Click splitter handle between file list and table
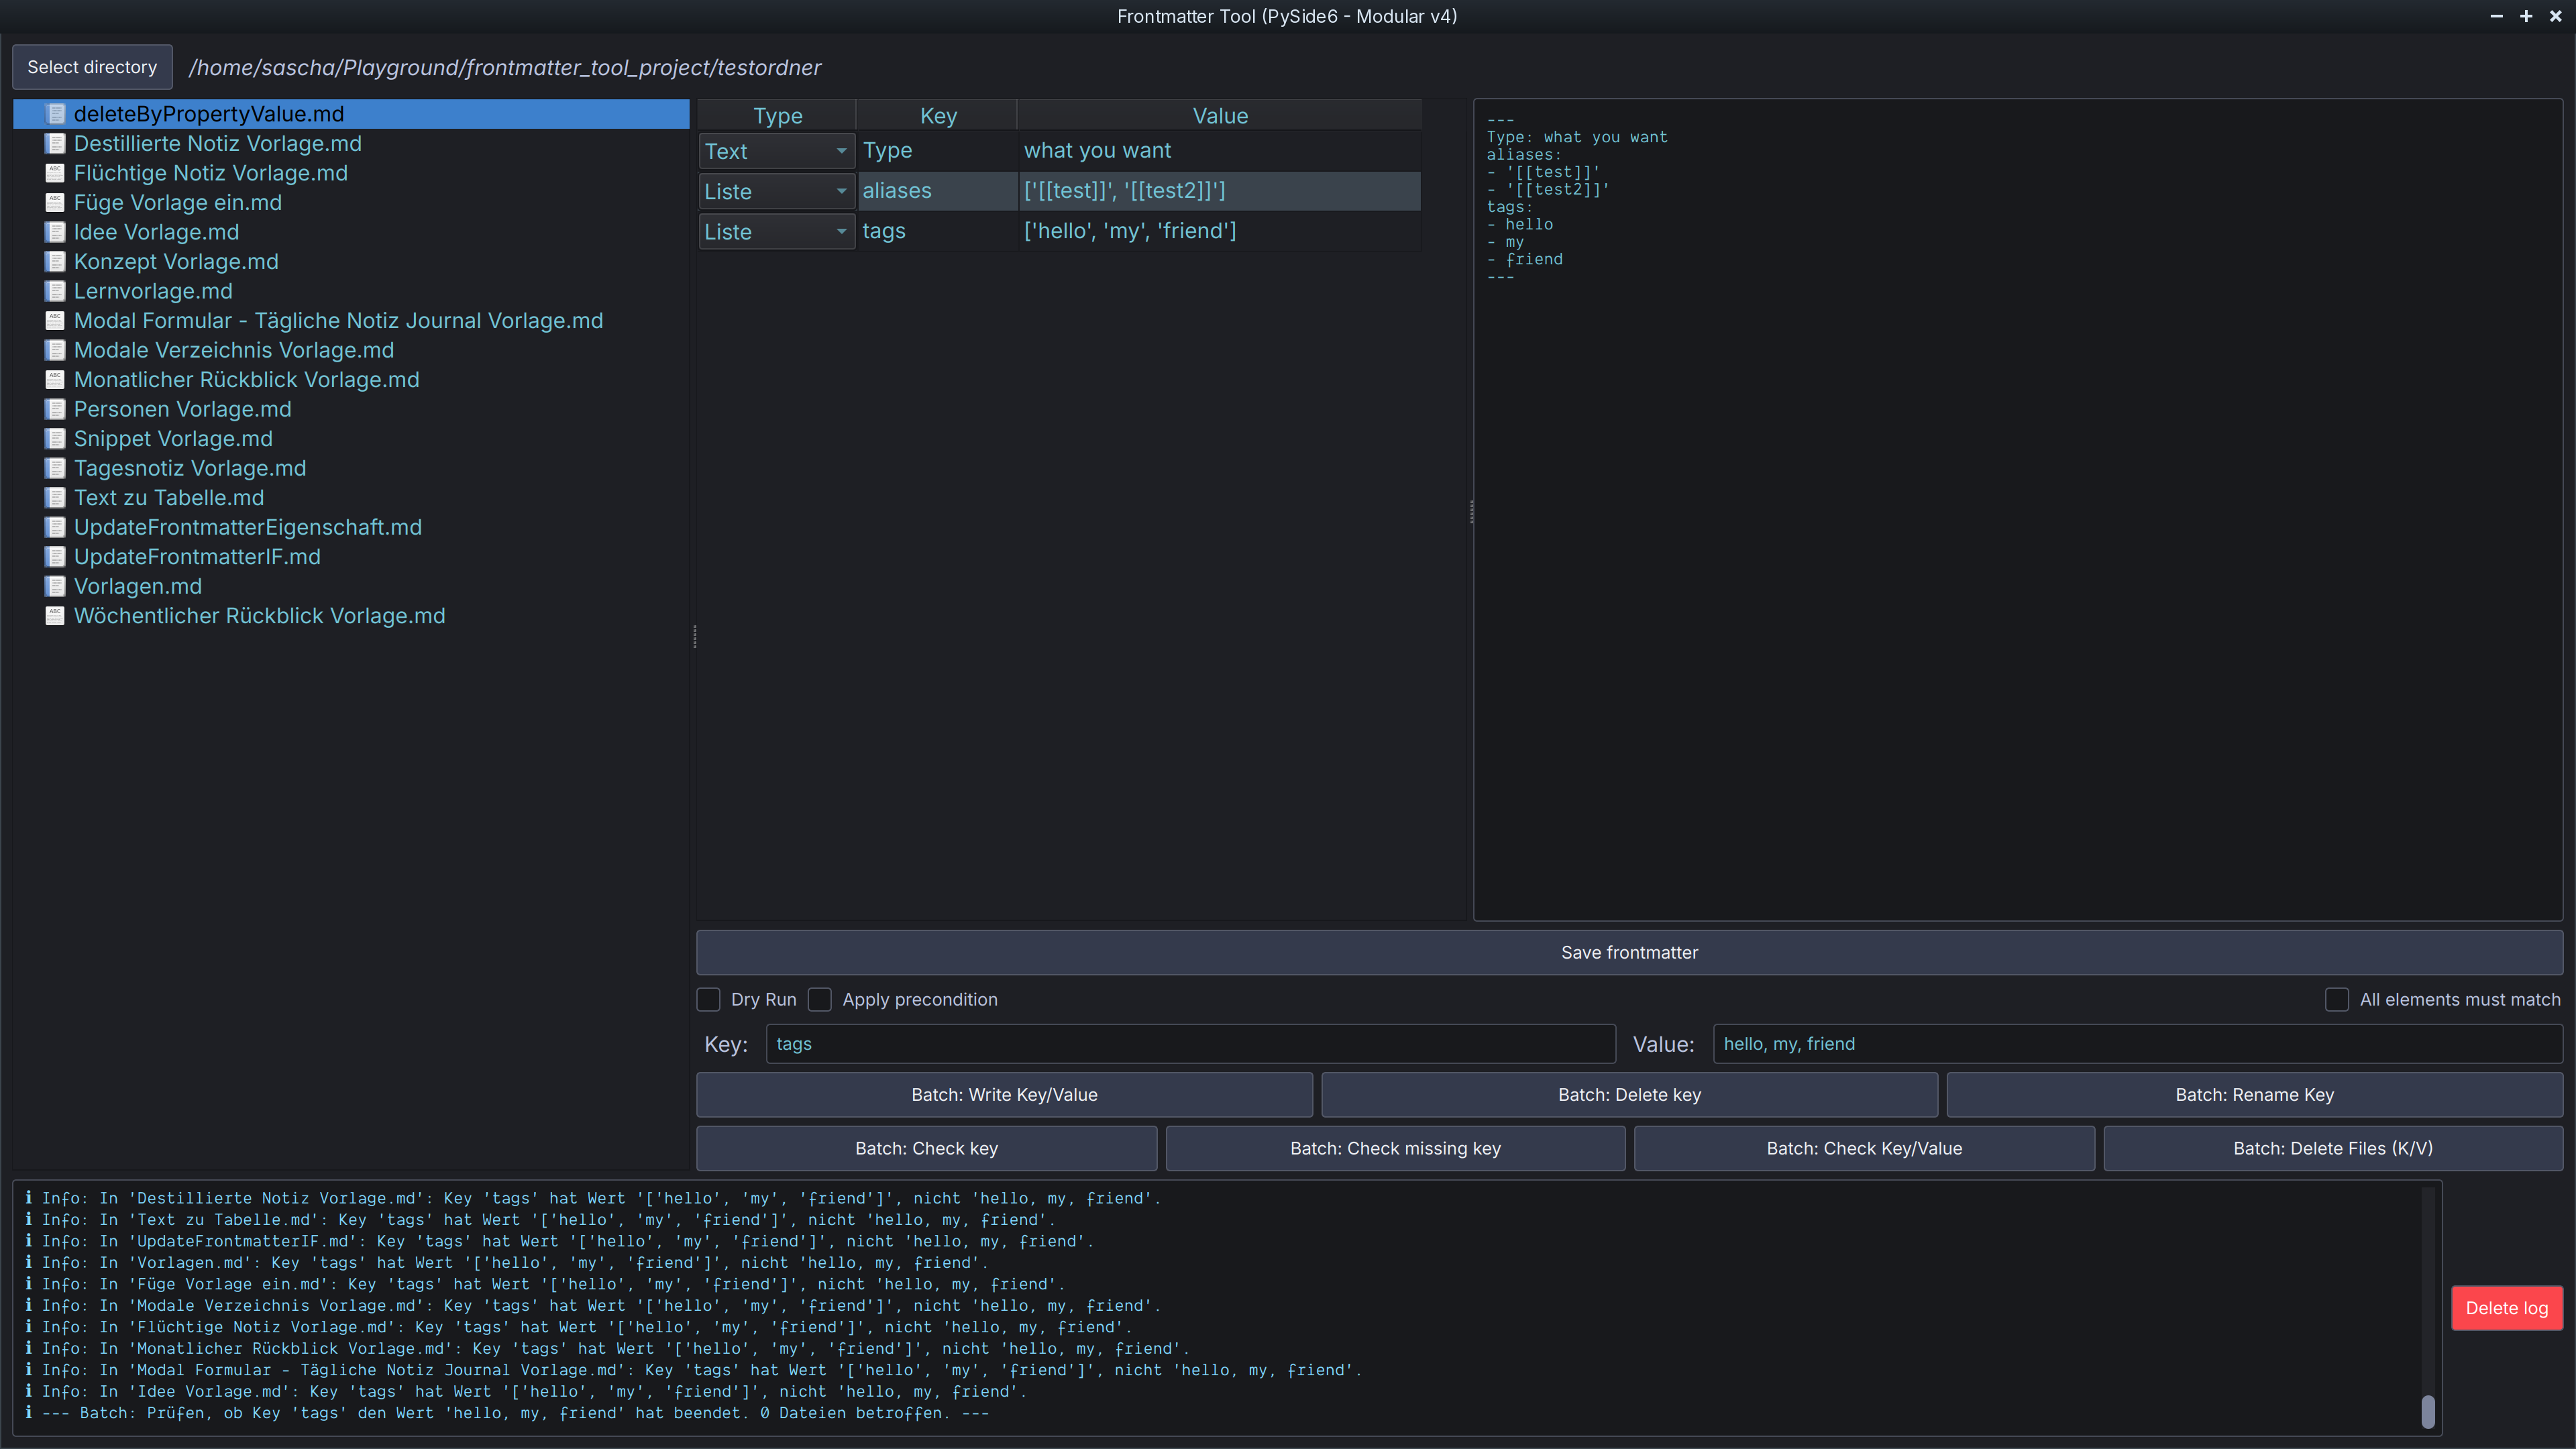Viewport: 2576px width, 1449px height. [x=694, y=636]
